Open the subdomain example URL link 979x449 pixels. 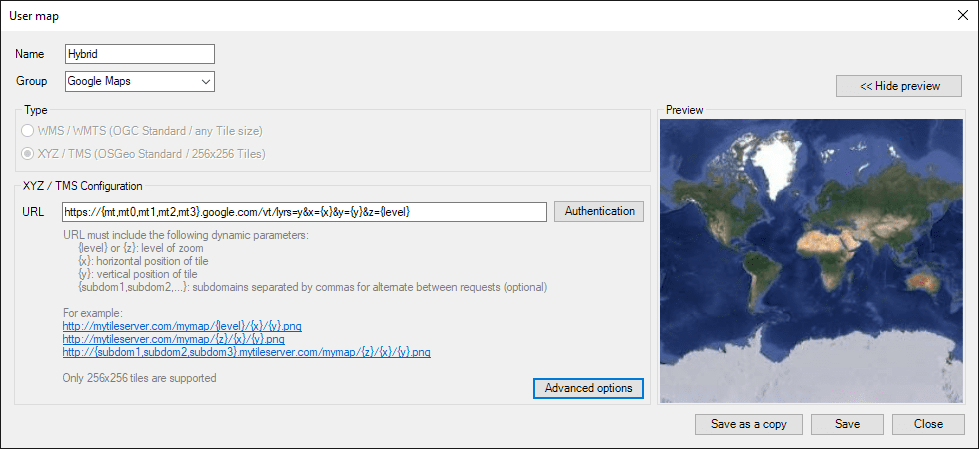(246, 352)
